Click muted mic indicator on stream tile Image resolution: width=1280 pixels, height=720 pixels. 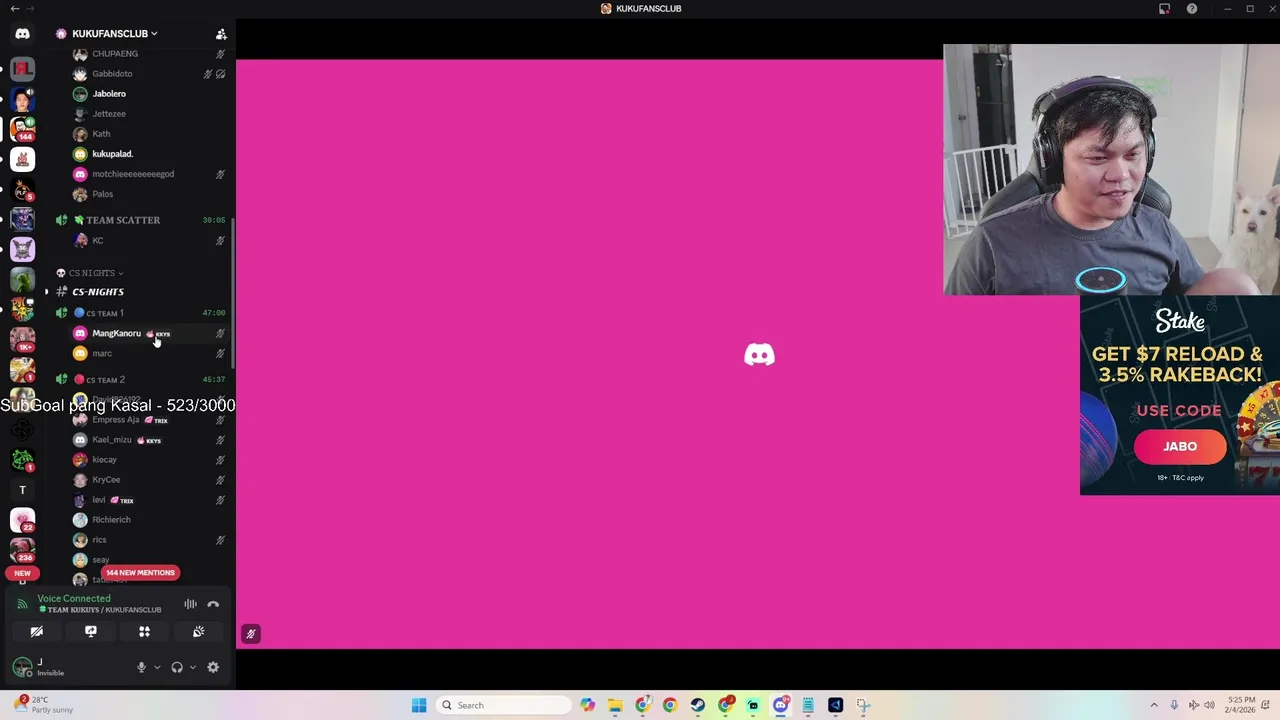(x=251, y=634)
